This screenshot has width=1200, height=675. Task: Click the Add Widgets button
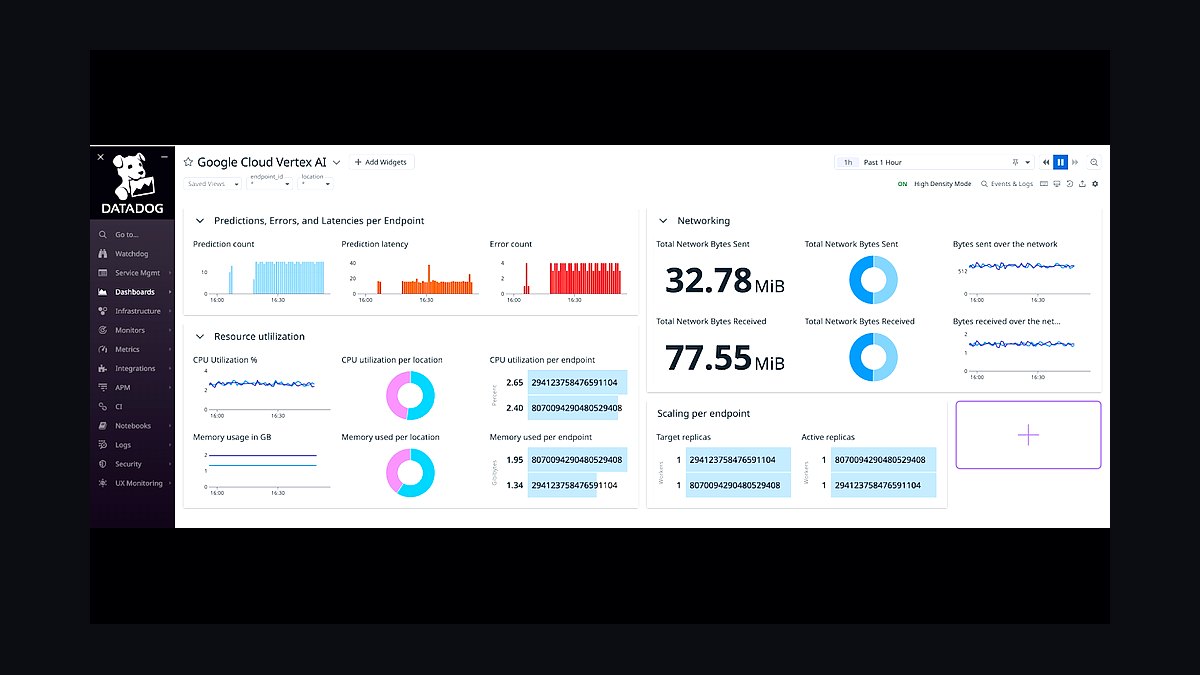[381, 162]
